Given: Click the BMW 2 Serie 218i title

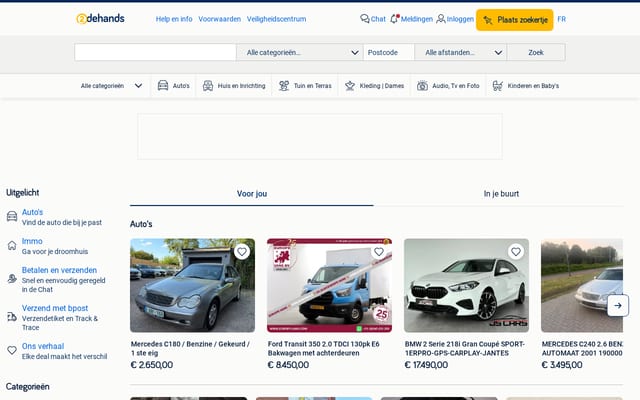Looking at the screenshot, I should (464, 349).
